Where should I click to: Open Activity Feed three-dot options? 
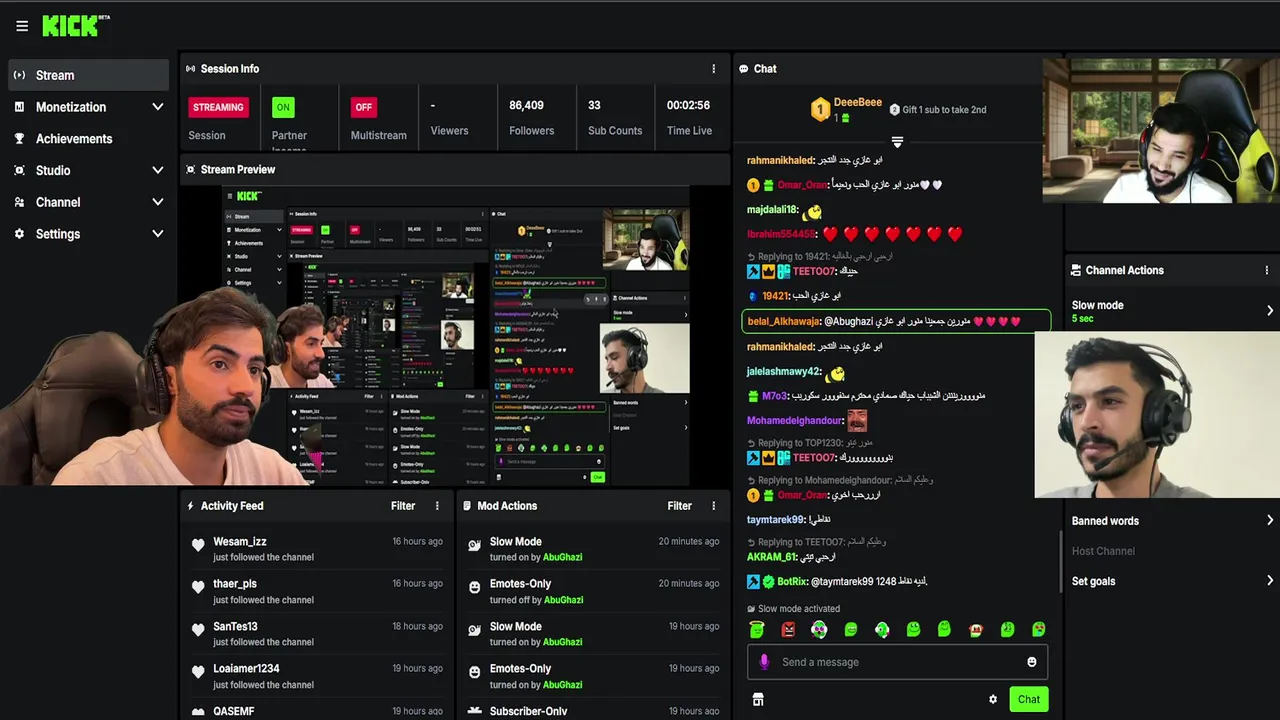click(x=437, y=506)
